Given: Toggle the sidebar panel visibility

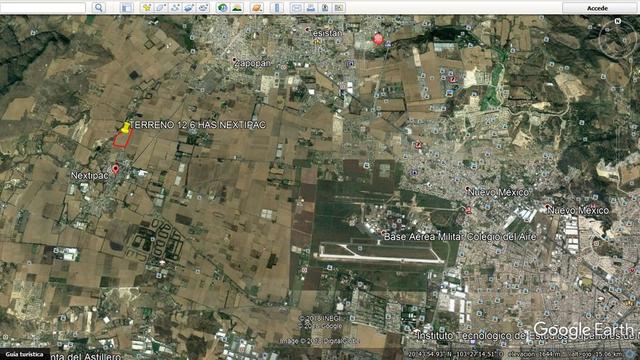Looking at the screenshot, I should coord(127,7).
